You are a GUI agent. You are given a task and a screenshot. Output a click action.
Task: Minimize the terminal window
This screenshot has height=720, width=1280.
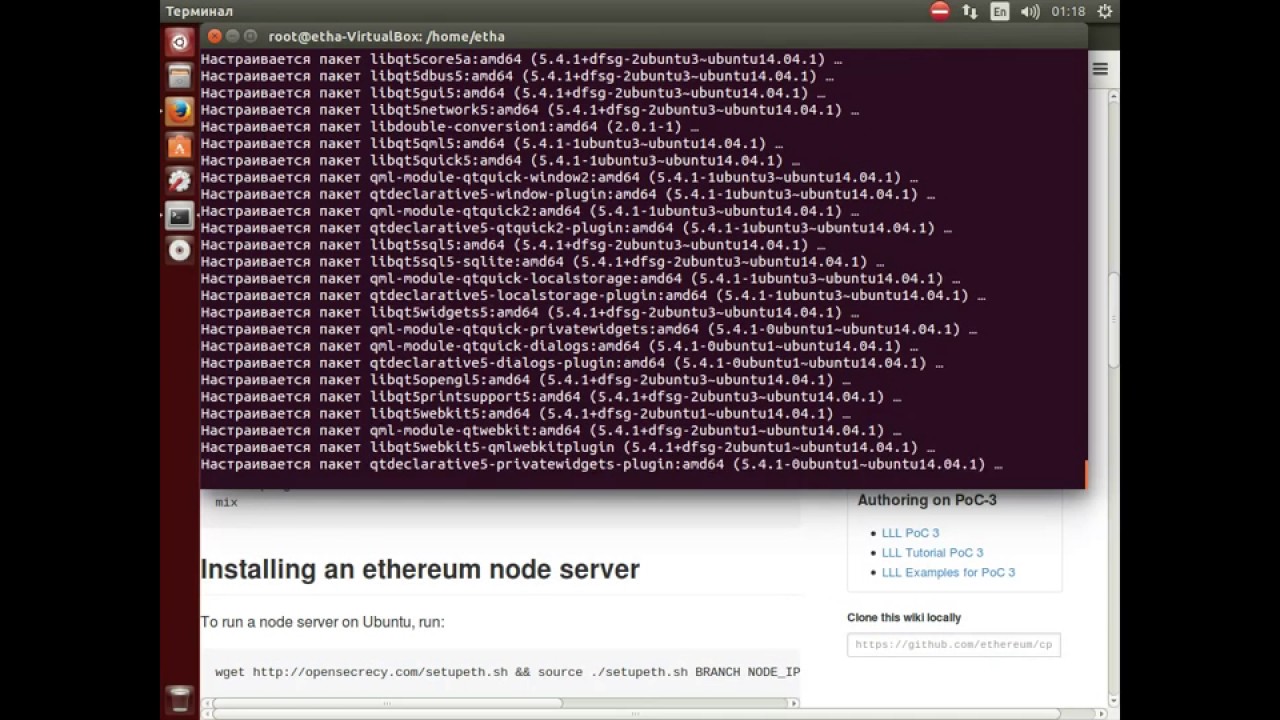[232, 36]
